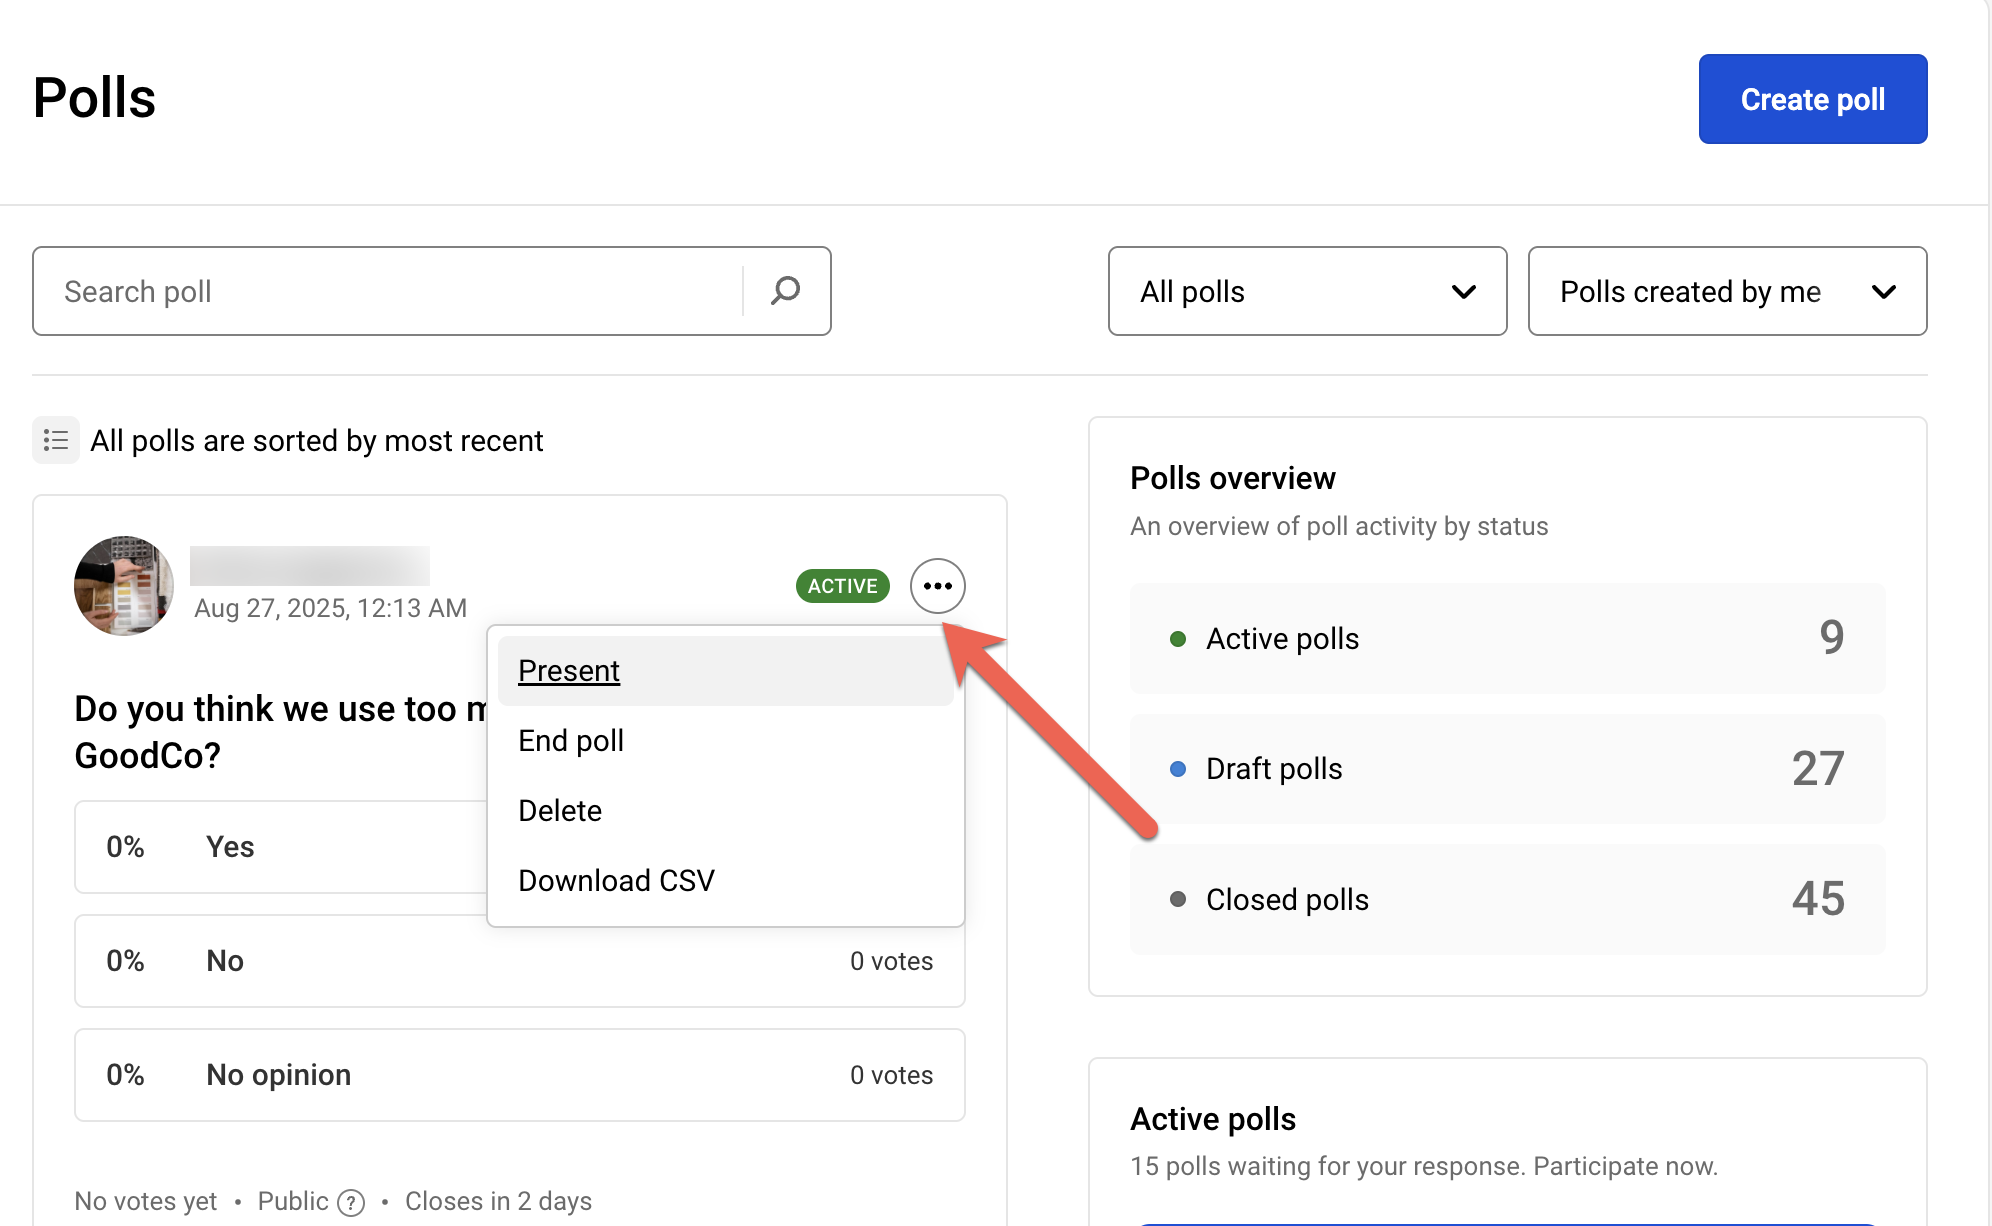Vote for the No option
The image size is (1992, 1226).
pyautogui.click(x=518, y=961)
